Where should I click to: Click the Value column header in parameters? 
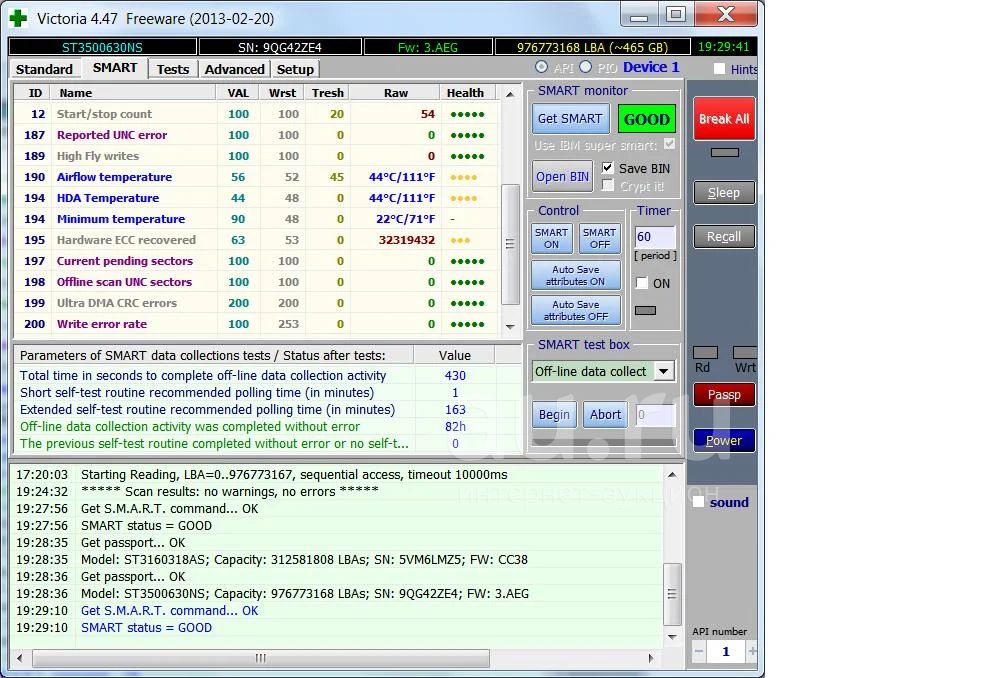pos(454,355)
